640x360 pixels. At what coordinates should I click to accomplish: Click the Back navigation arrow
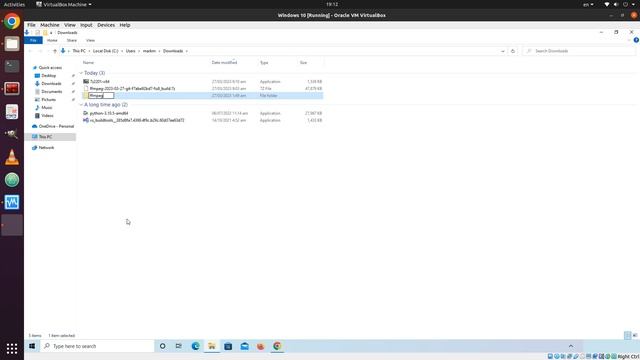30,51
